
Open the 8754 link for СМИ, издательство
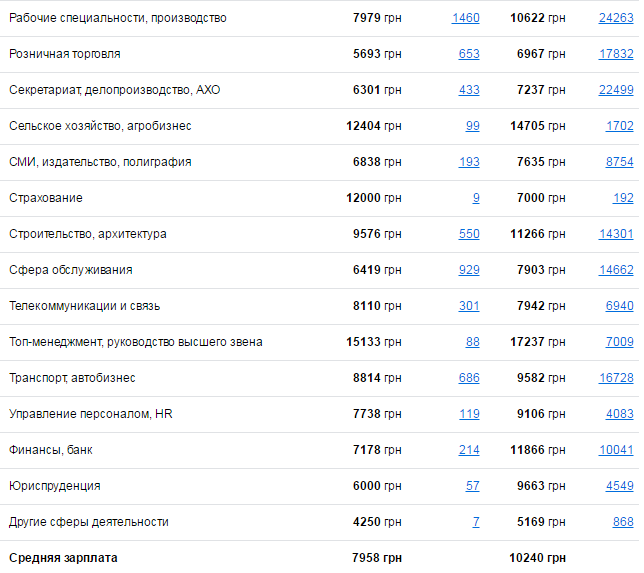pyautogui.click(x=619, y=162)
